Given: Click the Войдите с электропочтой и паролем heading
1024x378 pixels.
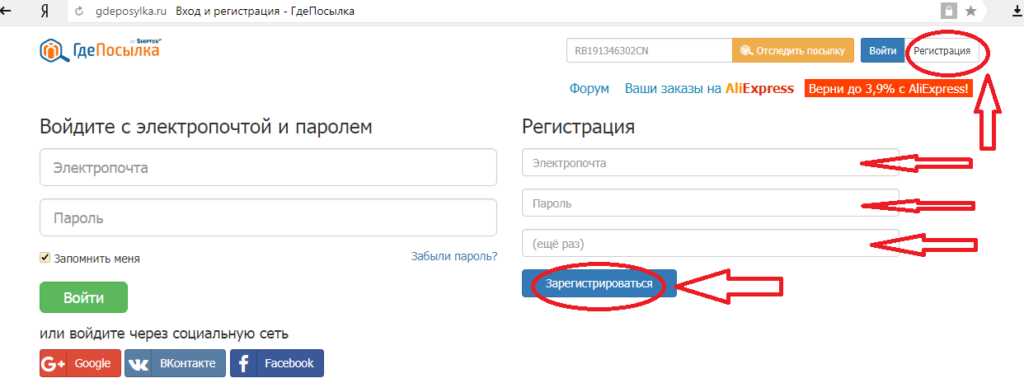Looking at the screenshot, I should click(206, 126).
